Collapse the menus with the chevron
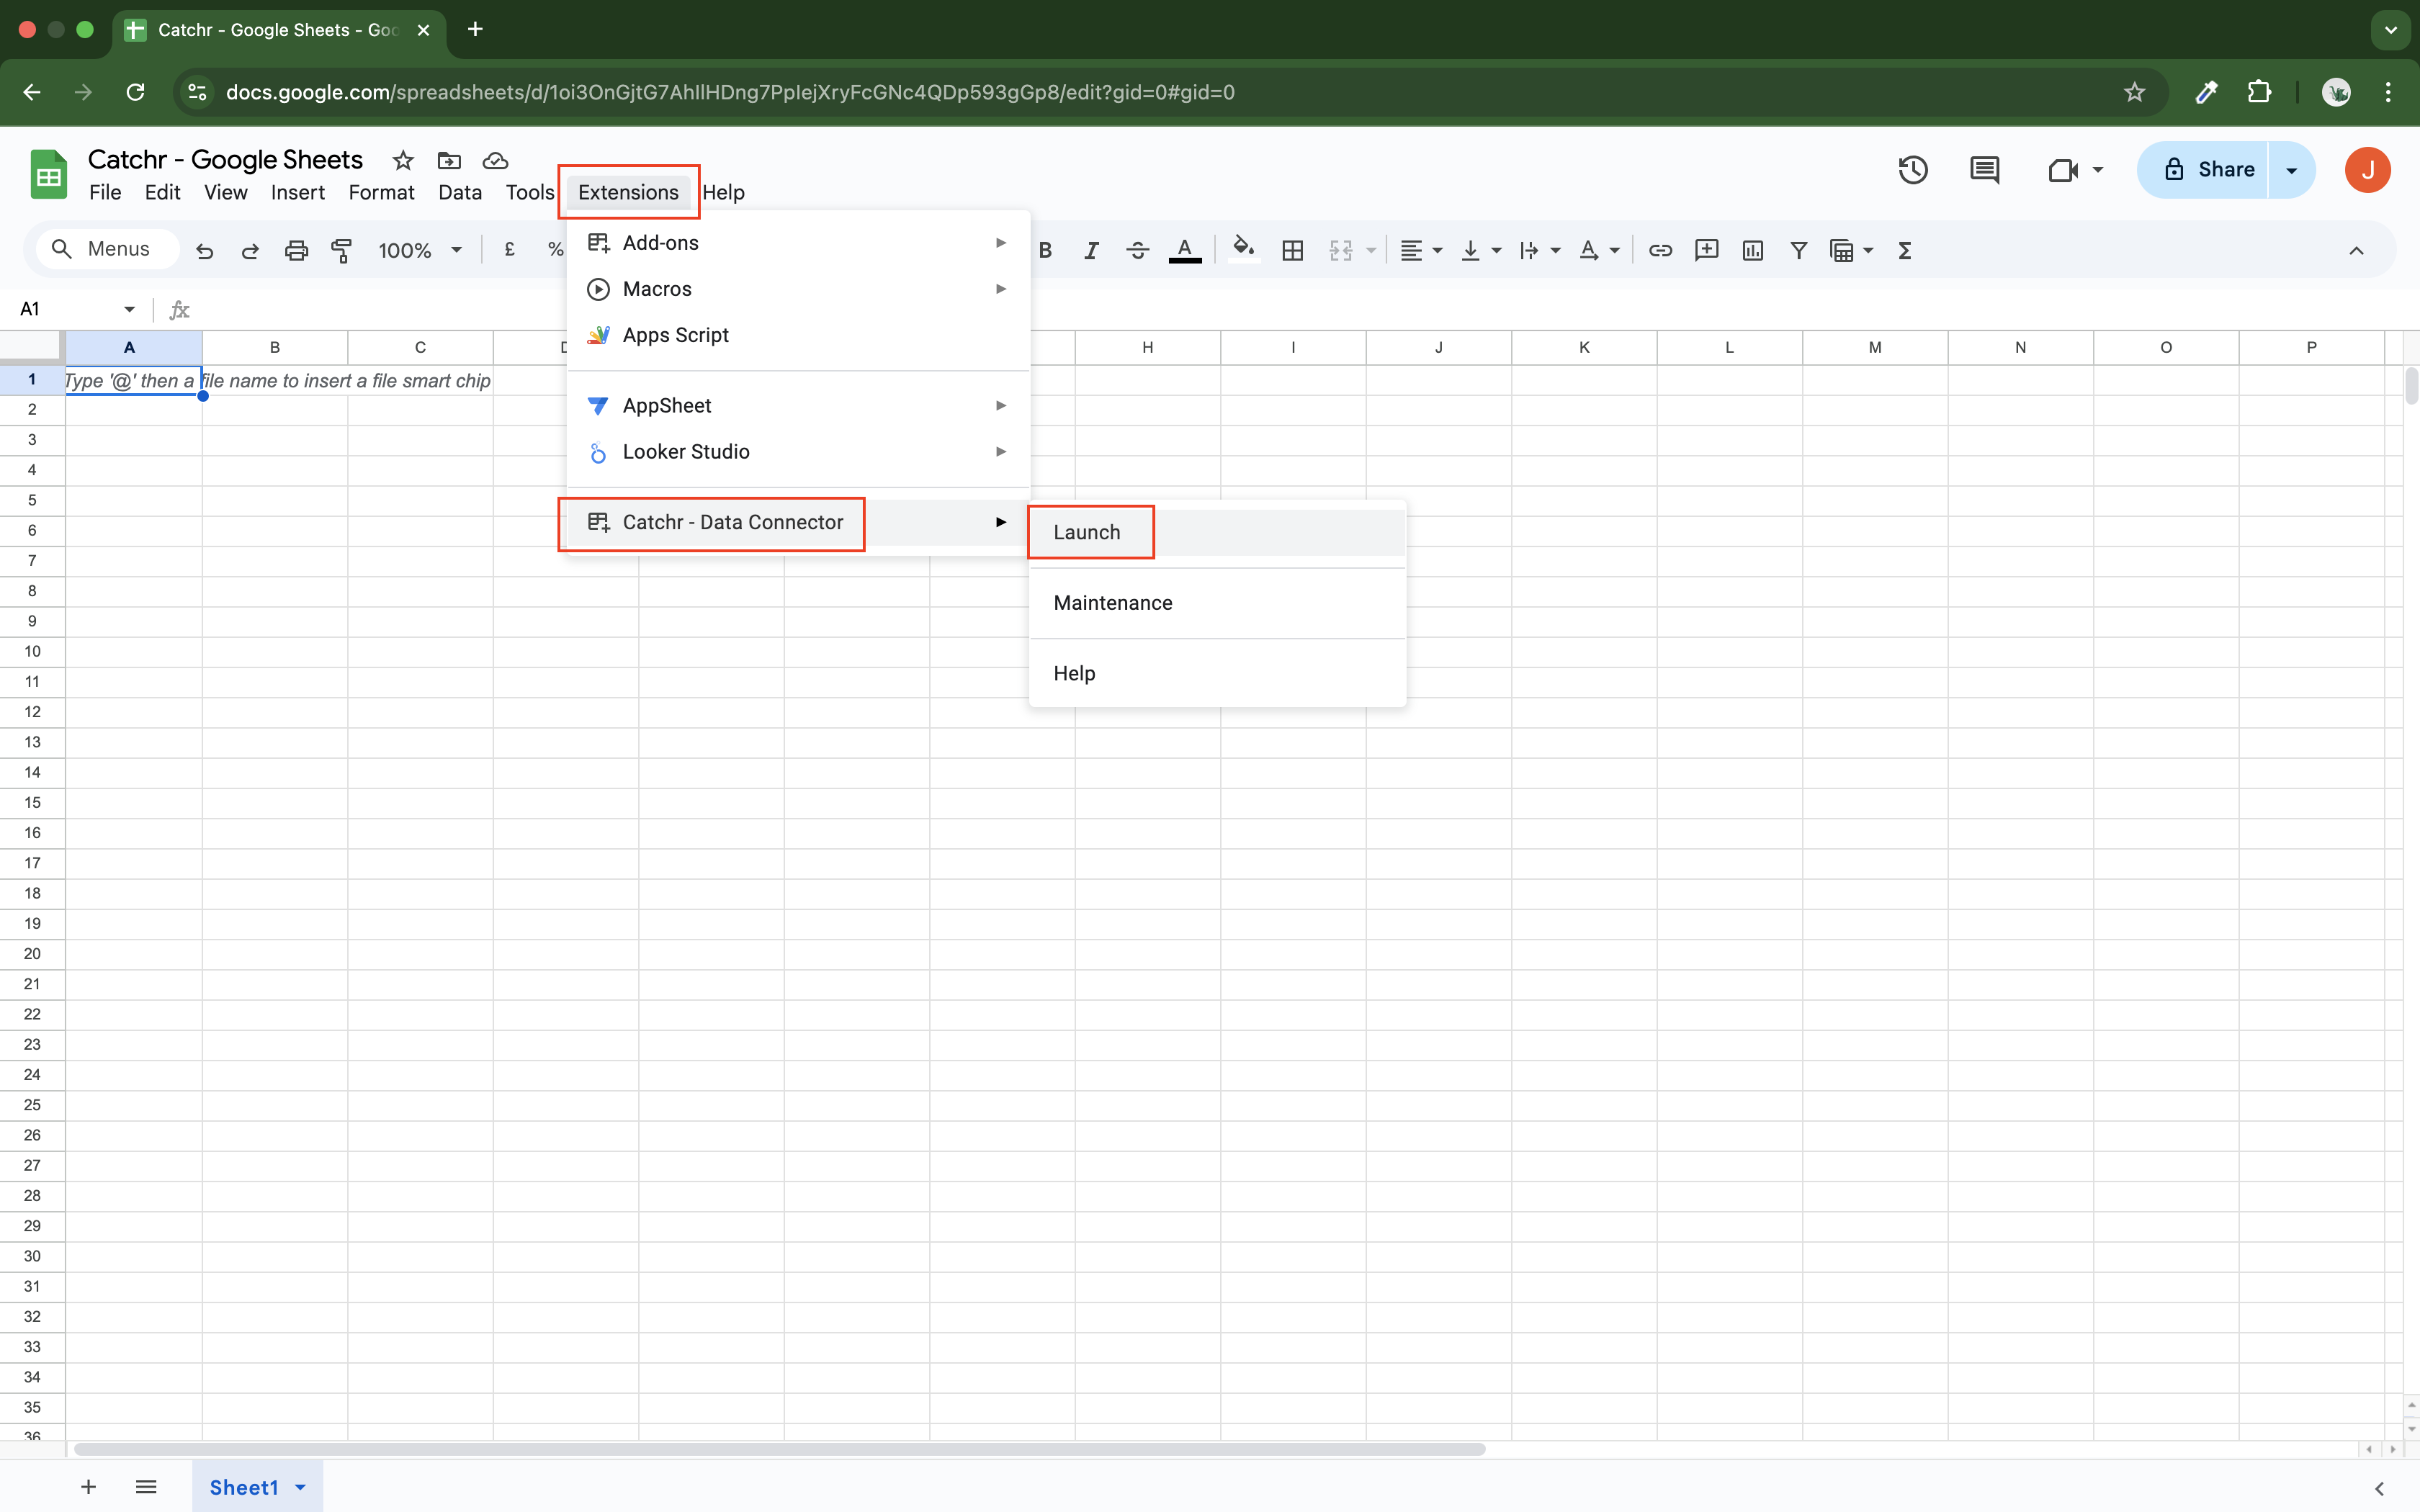Screen dimensions: 2420x1512 (2356, 250)
